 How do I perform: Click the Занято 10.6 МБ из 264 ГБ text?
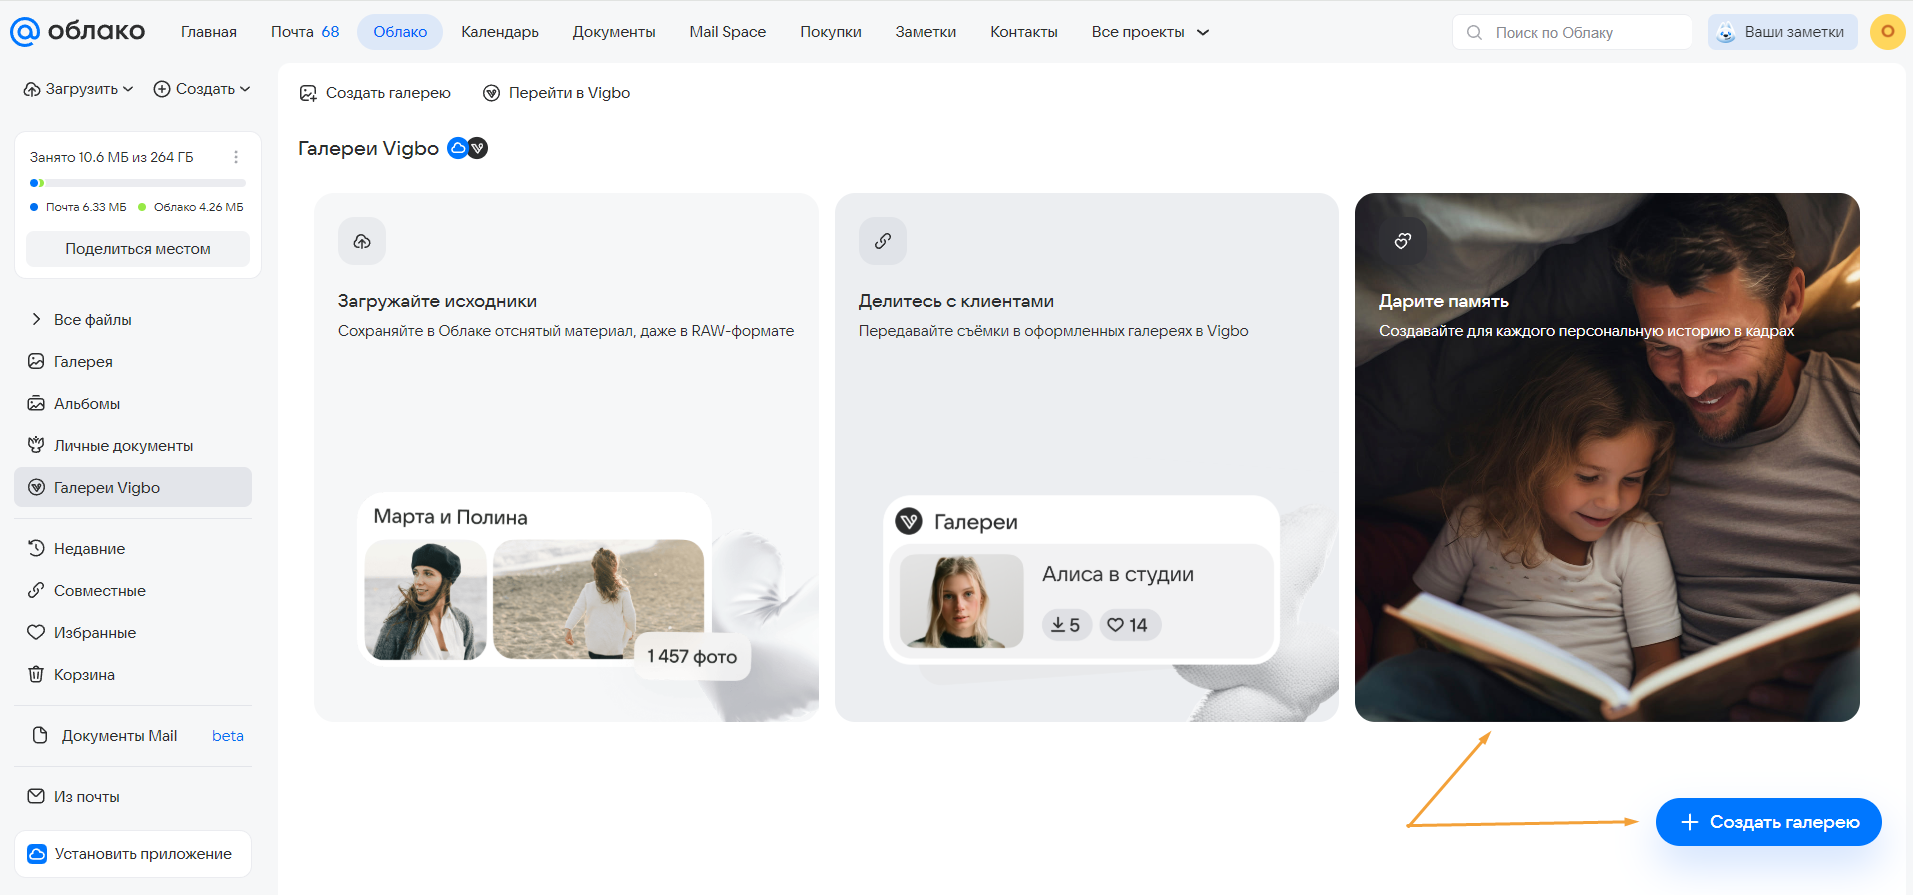(x=112, y=157)
